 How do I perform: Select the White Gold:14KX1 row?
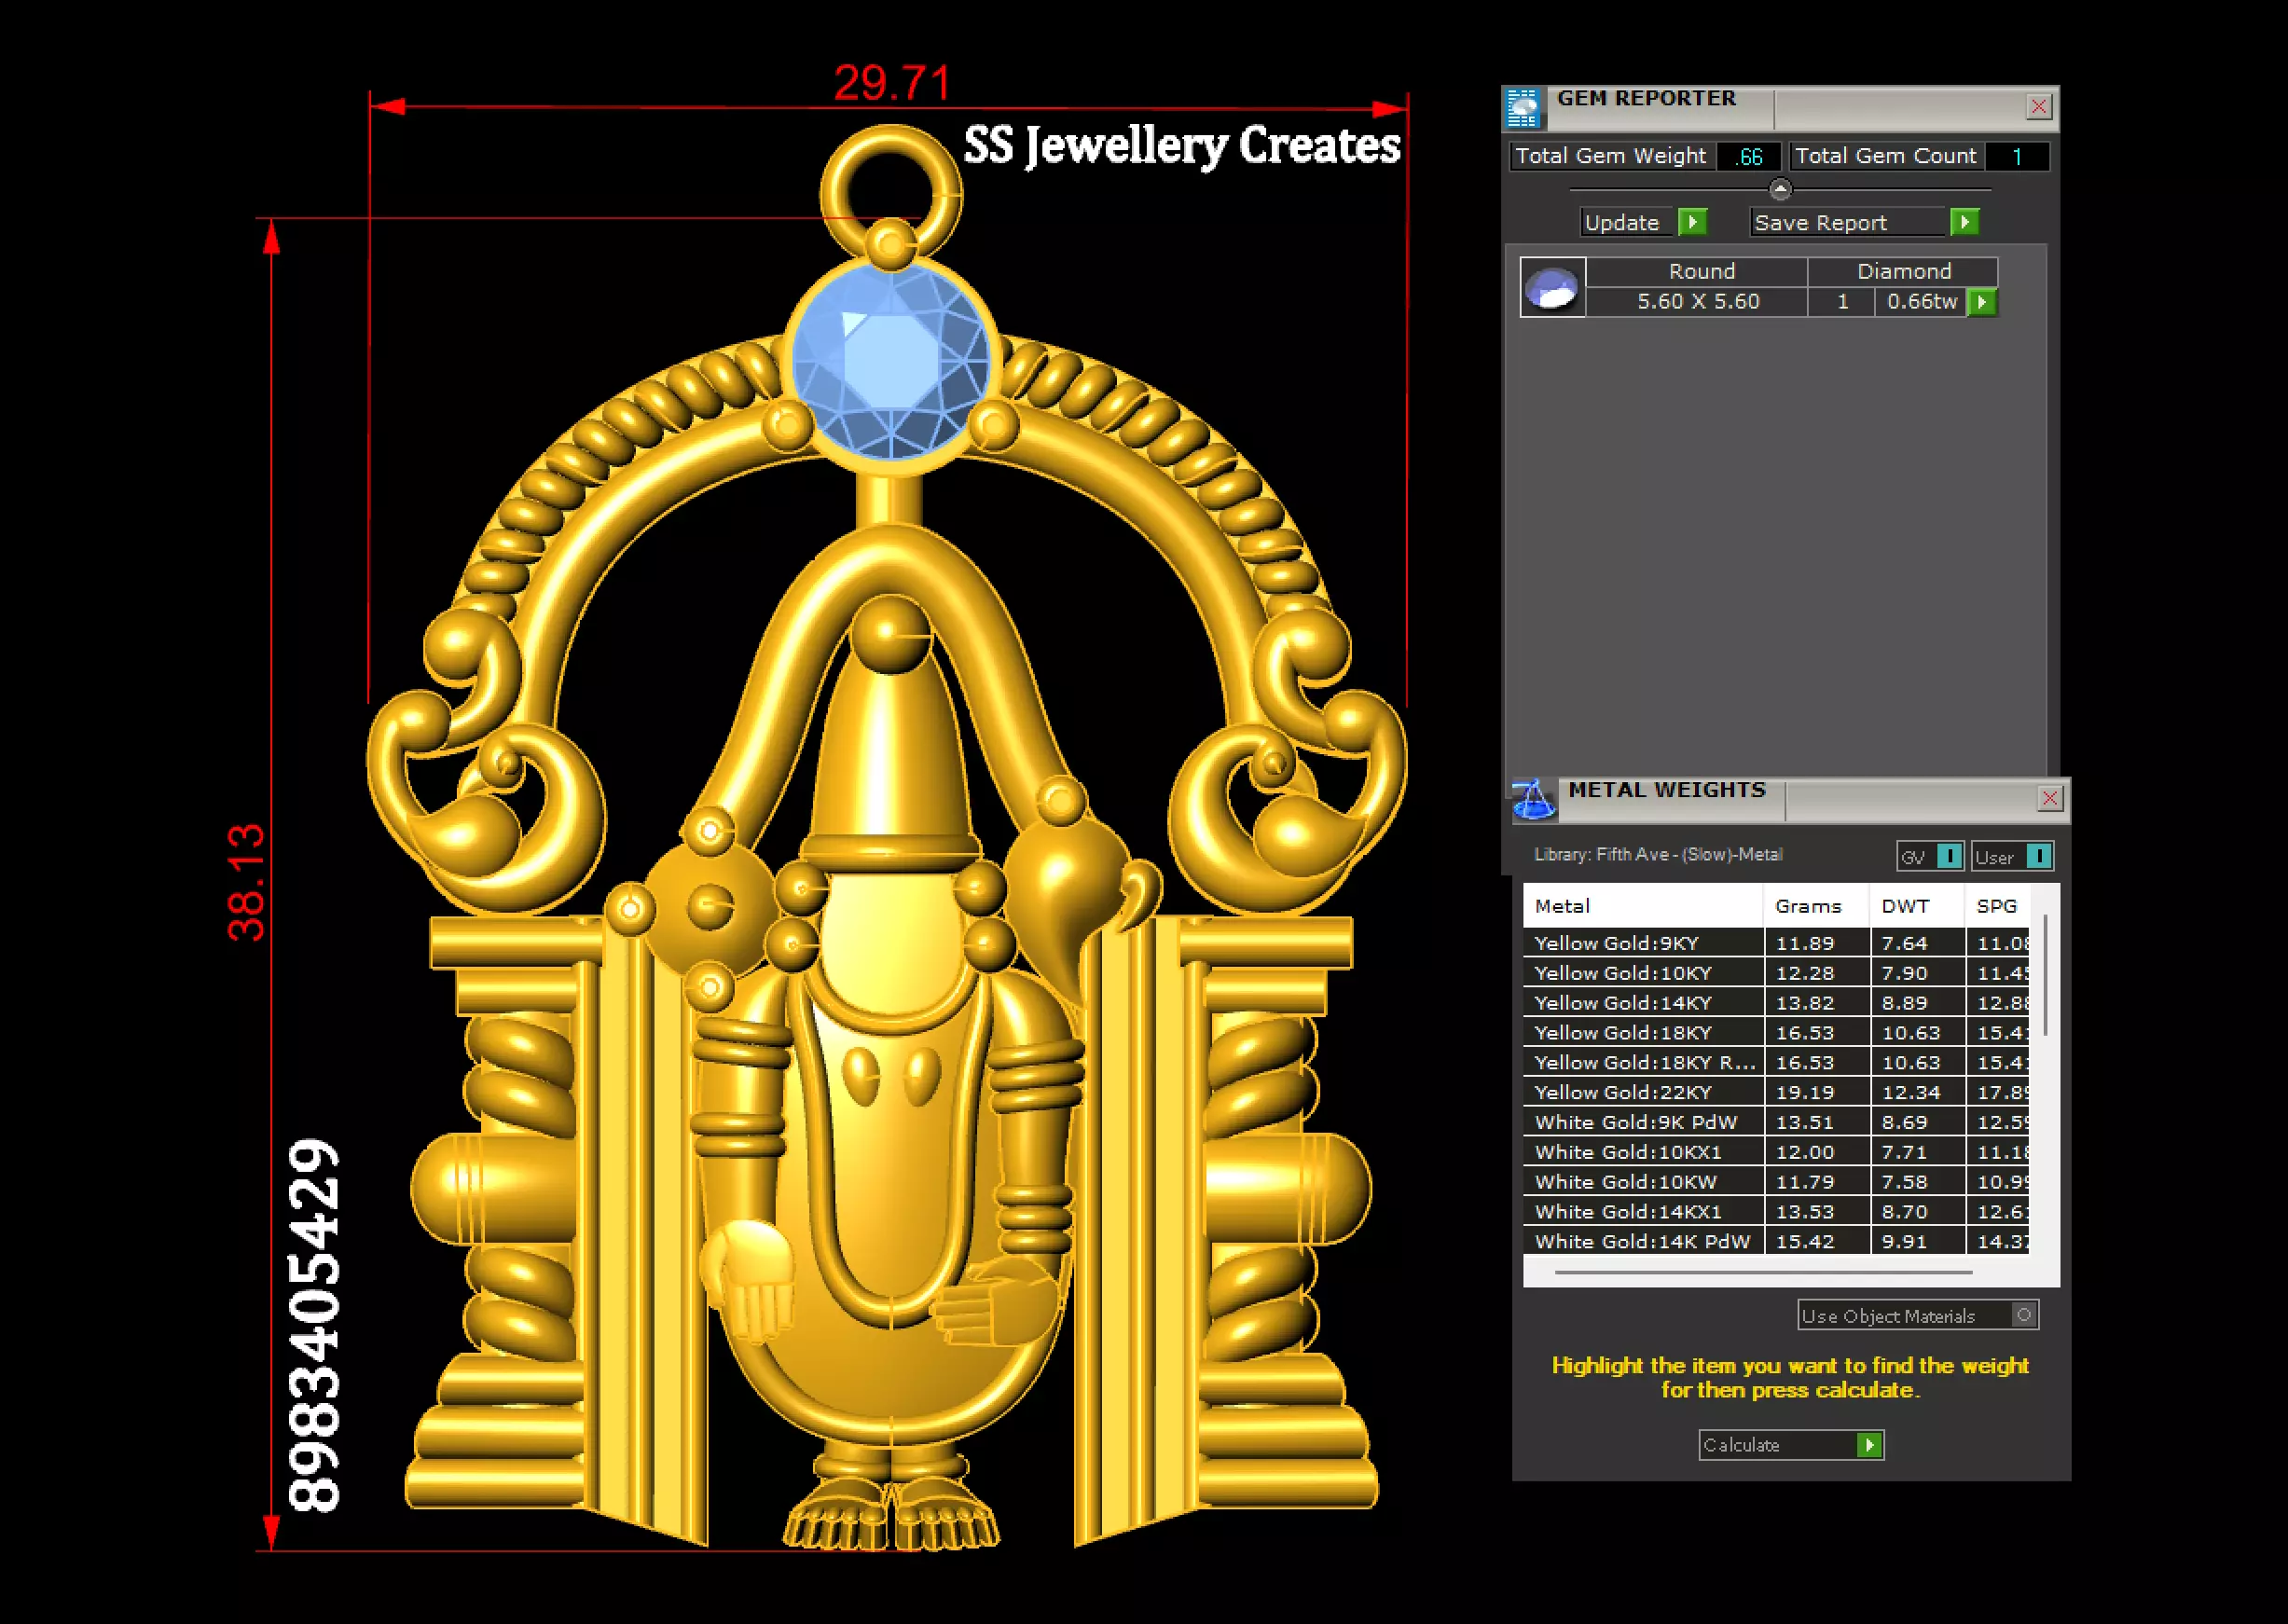click(1776, 1211)
